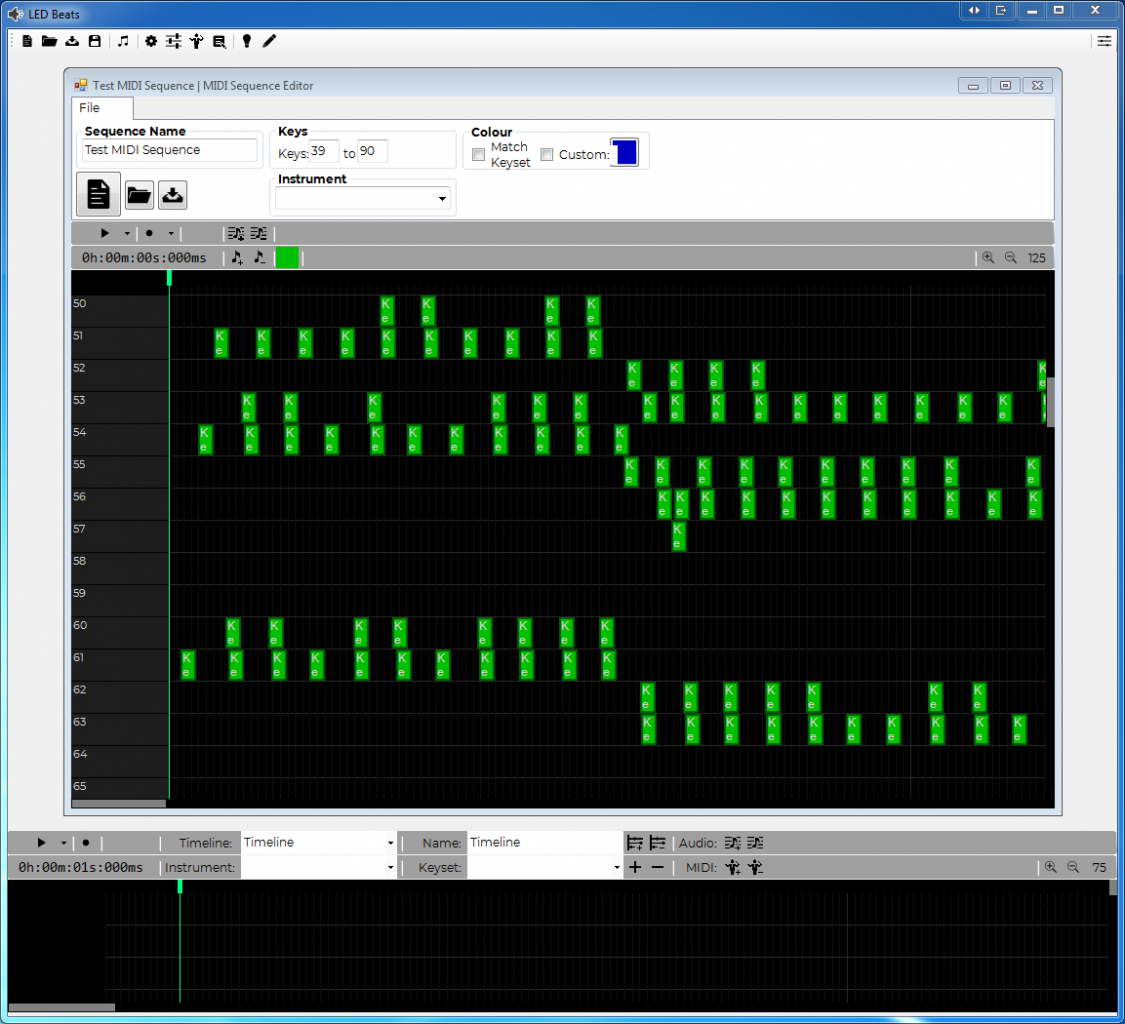Enable the Custom colour checkbox

coord(547,154)
